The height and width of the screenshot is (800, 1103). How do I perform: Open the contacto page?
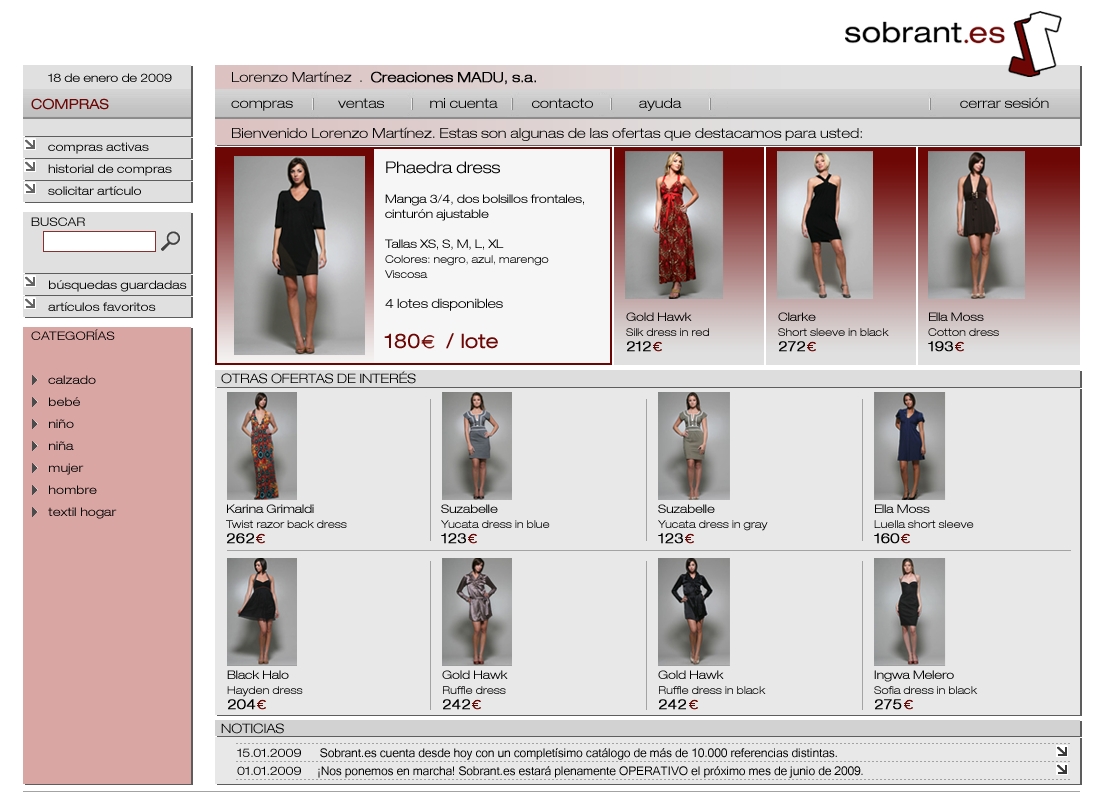pyautogui.click(x=562, y=103)
